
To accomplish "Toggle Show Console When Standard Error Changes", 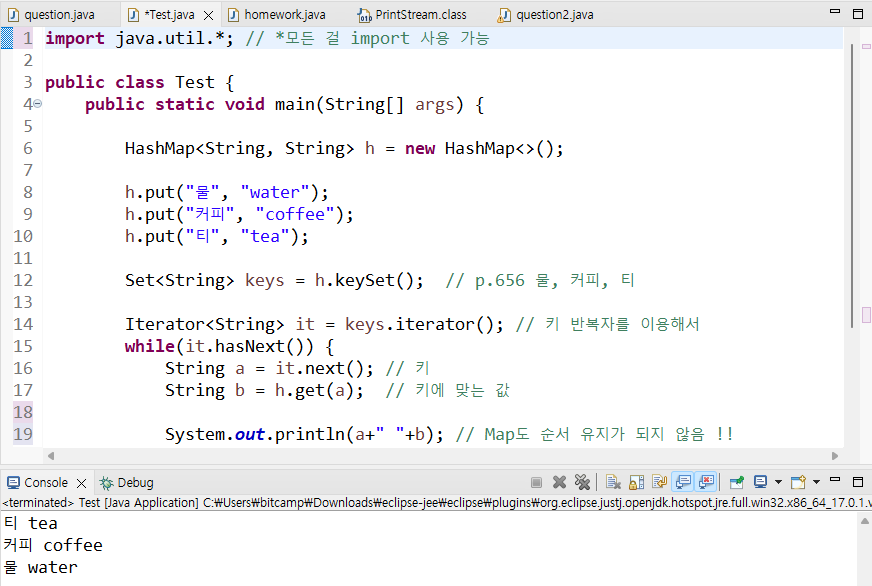I will pyautogui.click(x=706, y=481).
